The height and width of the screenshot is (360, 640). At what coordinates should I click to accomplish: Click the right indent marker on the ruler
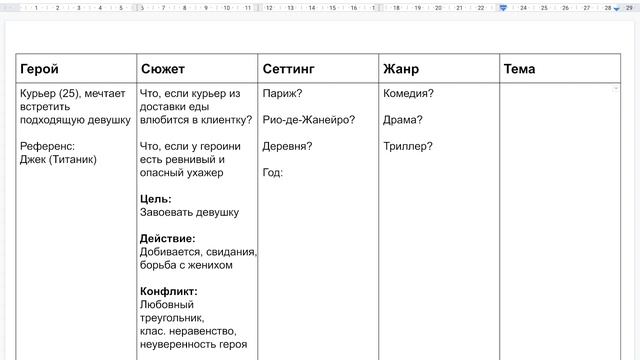[x=617, y=8]
